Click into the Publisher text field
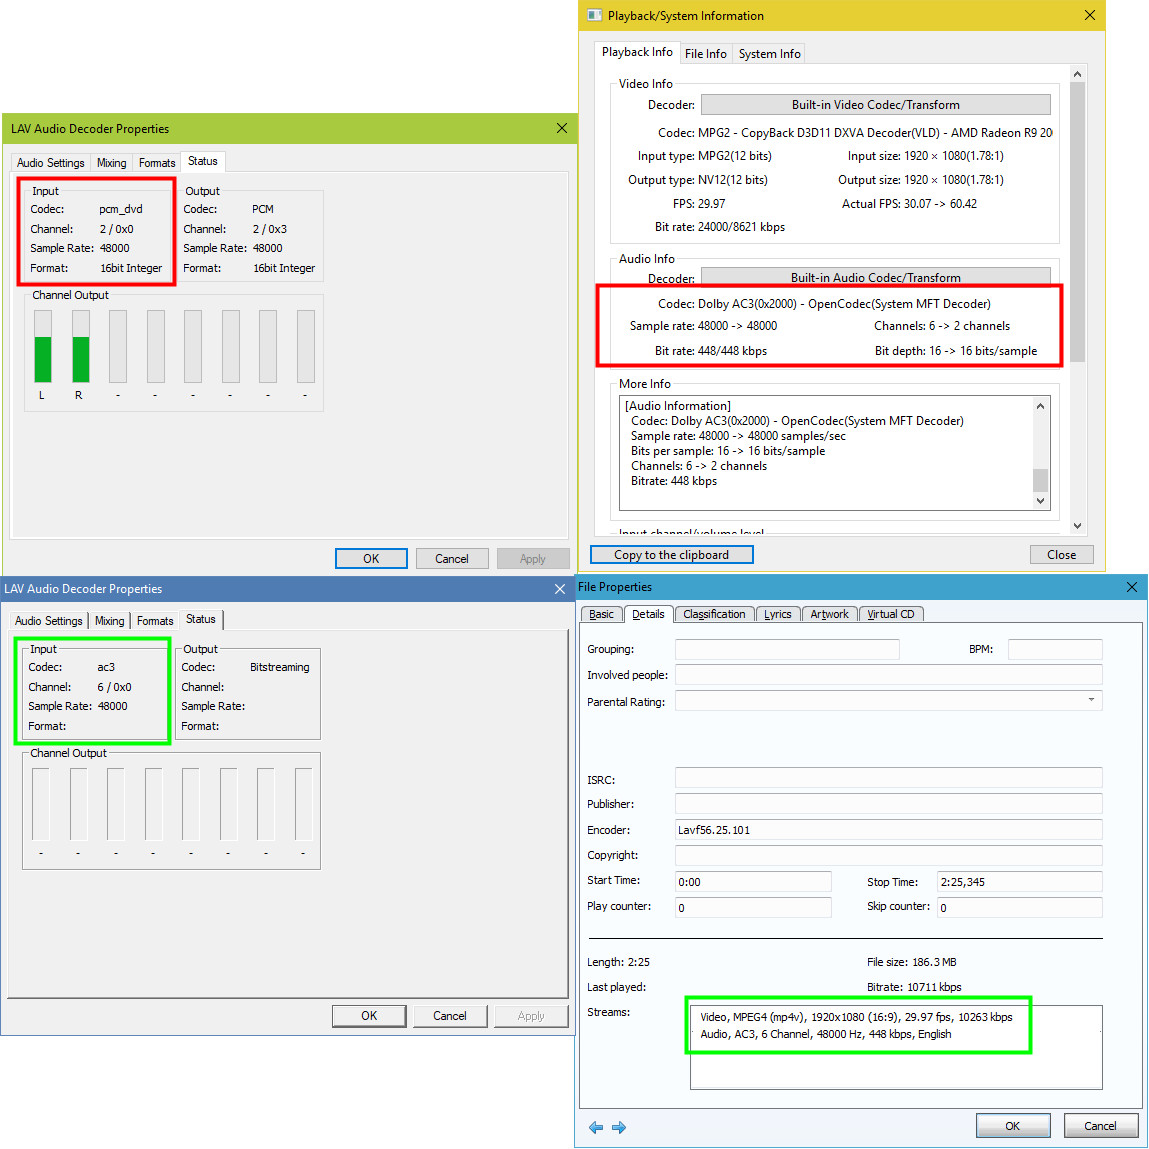This screenshot has width=1149, height=1149. pos(888,804)
